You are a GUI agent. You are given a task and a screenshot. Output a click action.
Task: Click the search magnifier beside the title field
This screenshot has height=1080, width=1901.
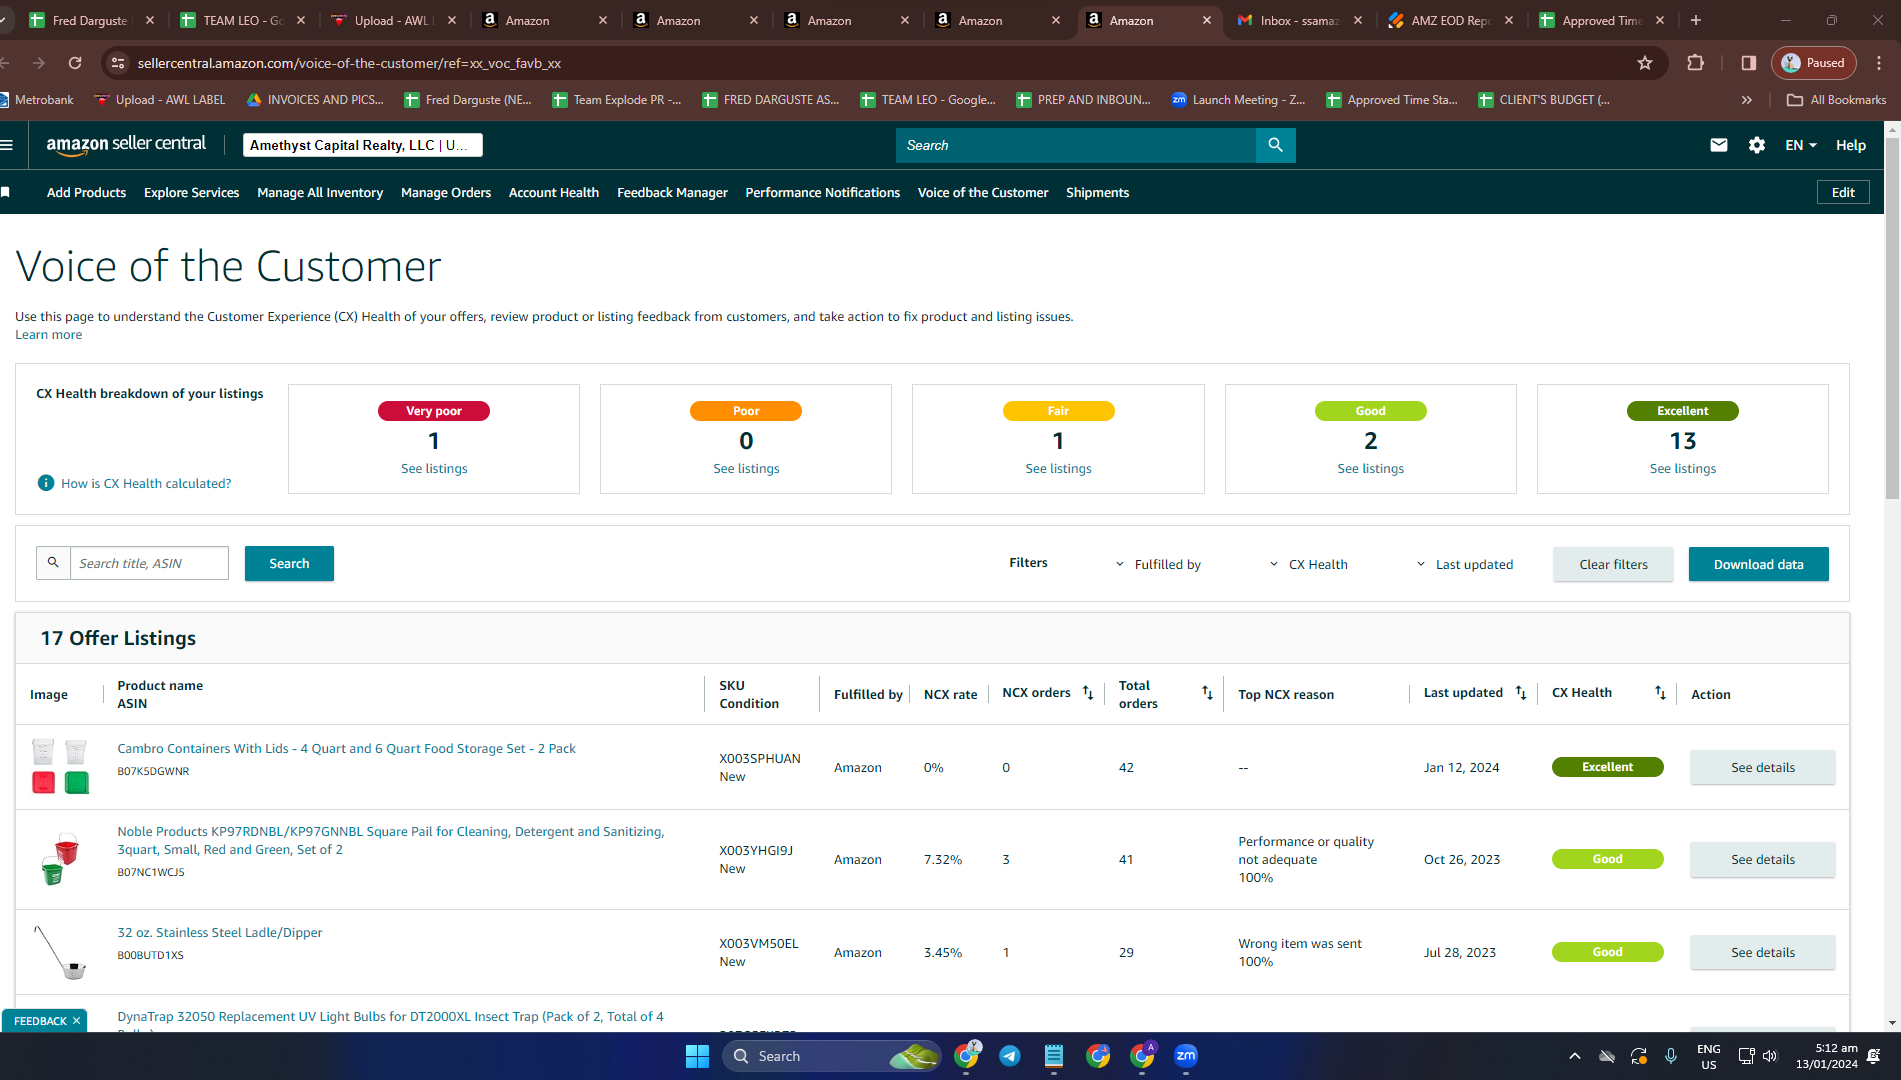click(x=53, y=563)
